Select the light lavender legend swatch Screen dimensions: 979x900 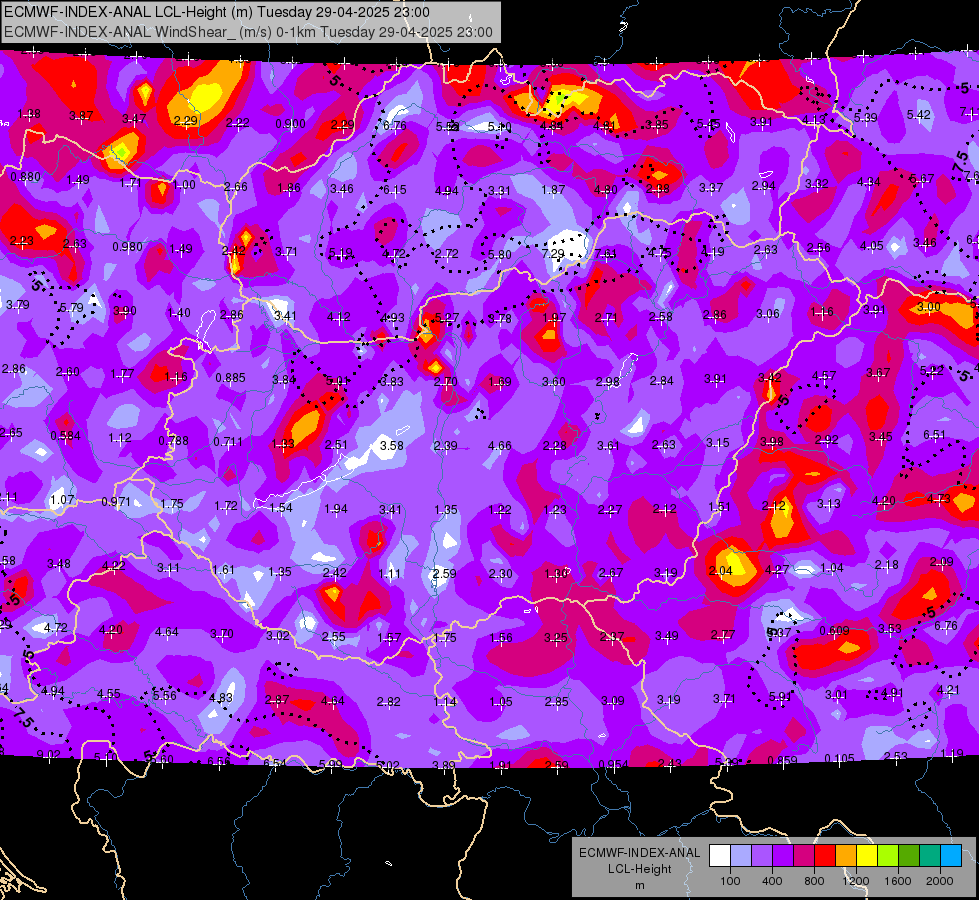click(x=741, y=856)
